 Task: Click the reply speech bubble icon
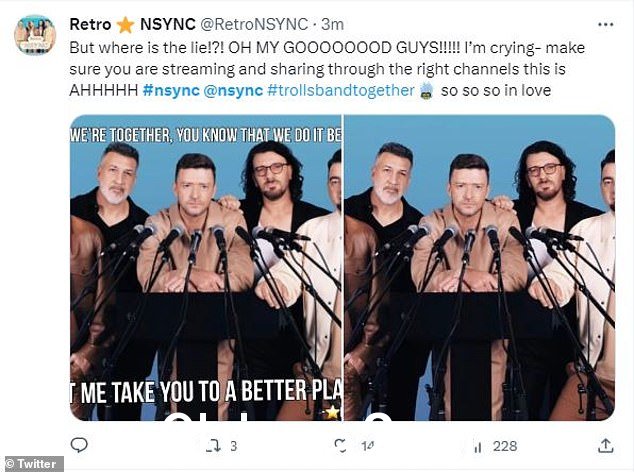(x=79, y=445)
